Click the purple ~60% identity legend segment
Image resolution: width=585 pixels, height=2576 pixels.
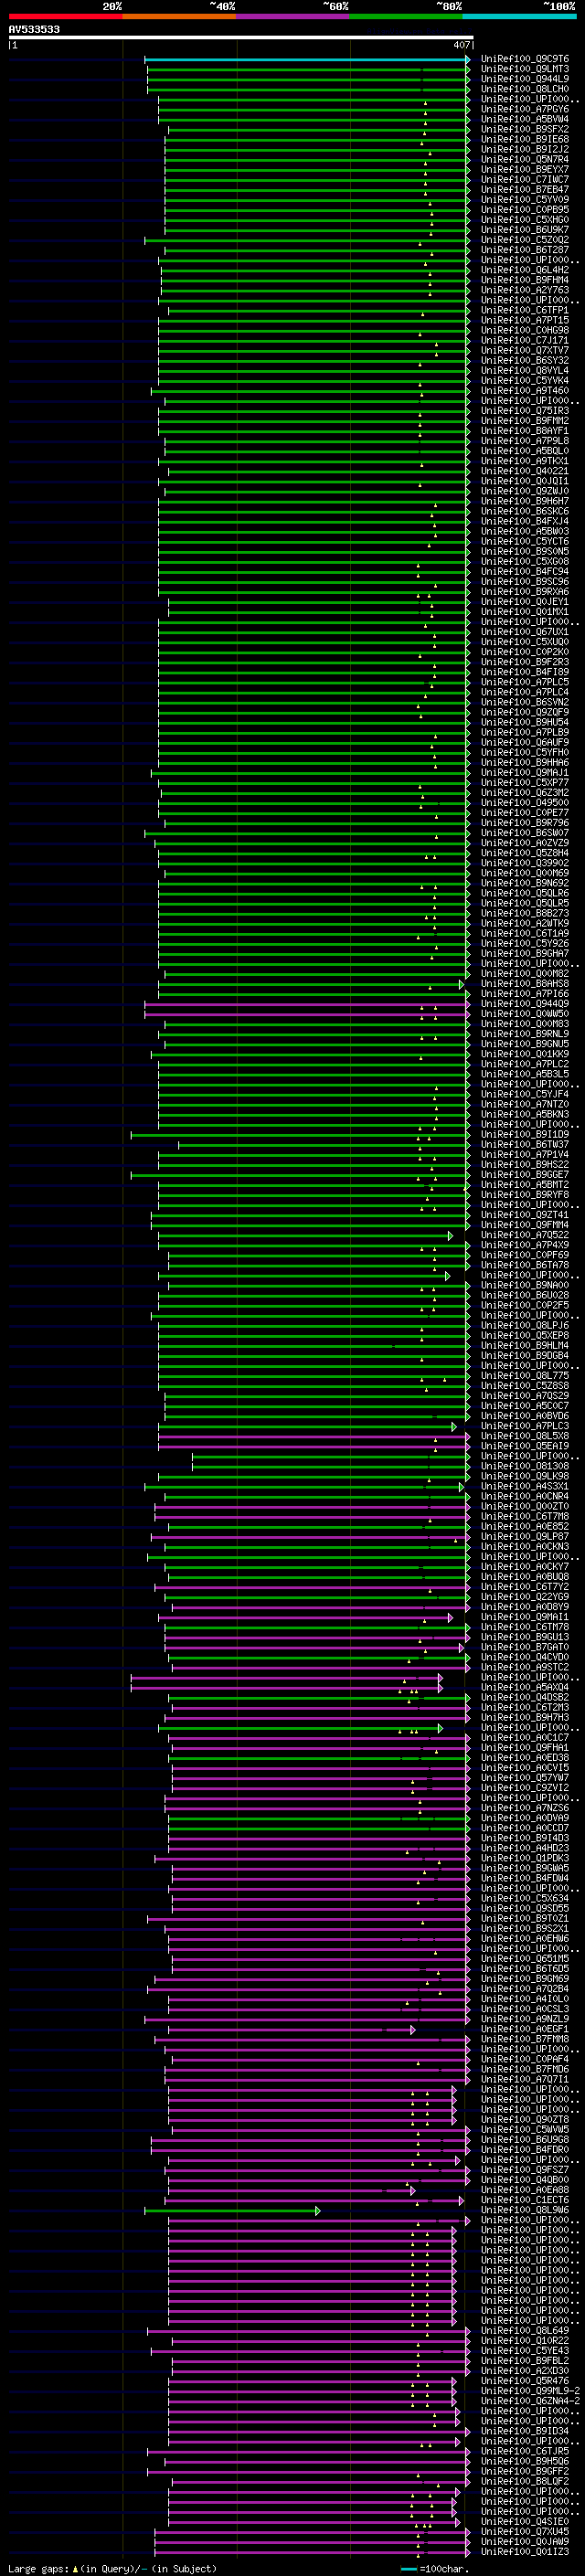(293, 16)
